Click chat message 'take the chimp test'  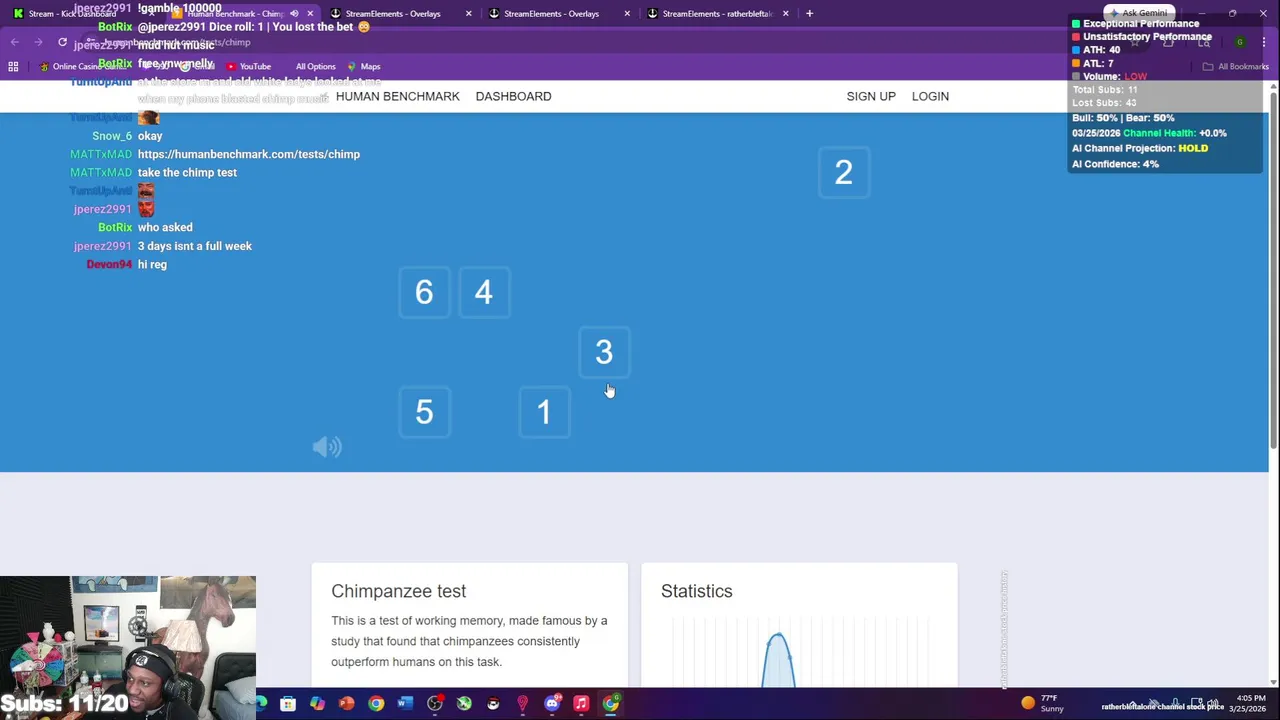pos(187,172)
